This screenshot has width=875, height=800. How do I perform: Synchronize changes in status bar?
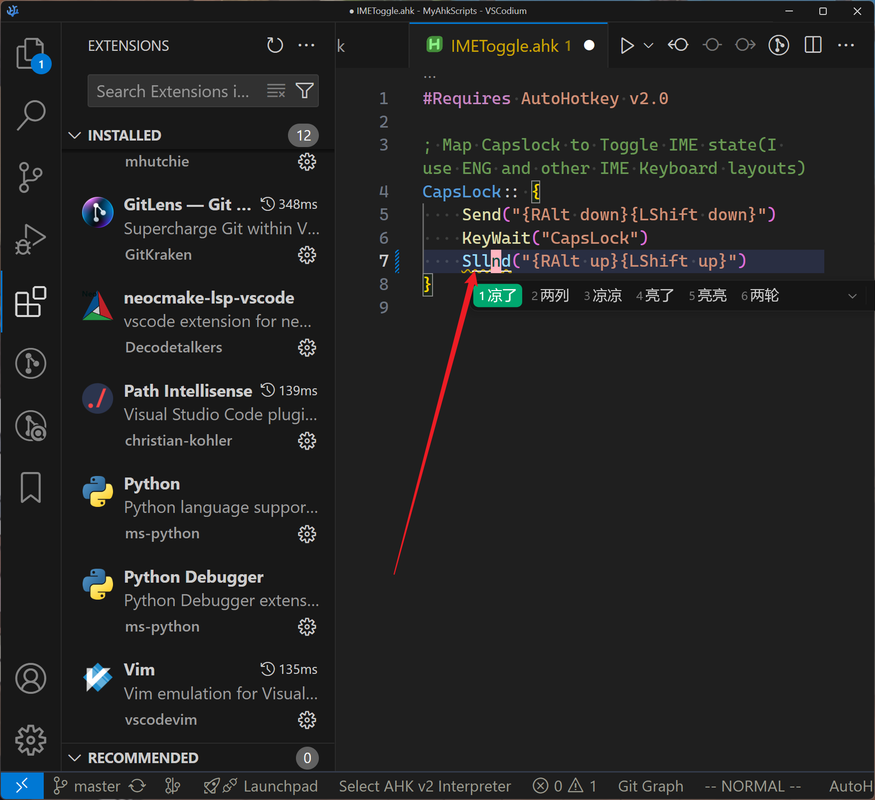point(137,786)
